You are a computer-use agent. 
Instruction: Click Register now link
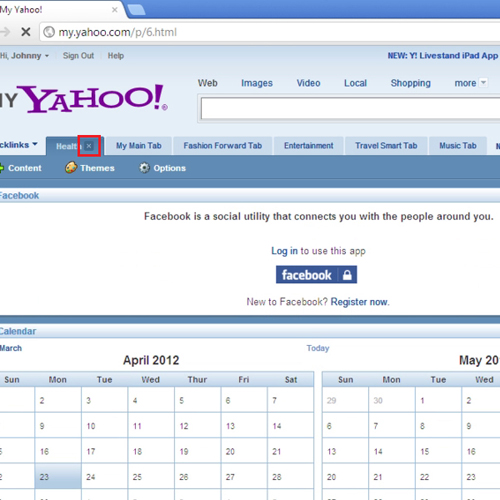(x=360, y=302)
